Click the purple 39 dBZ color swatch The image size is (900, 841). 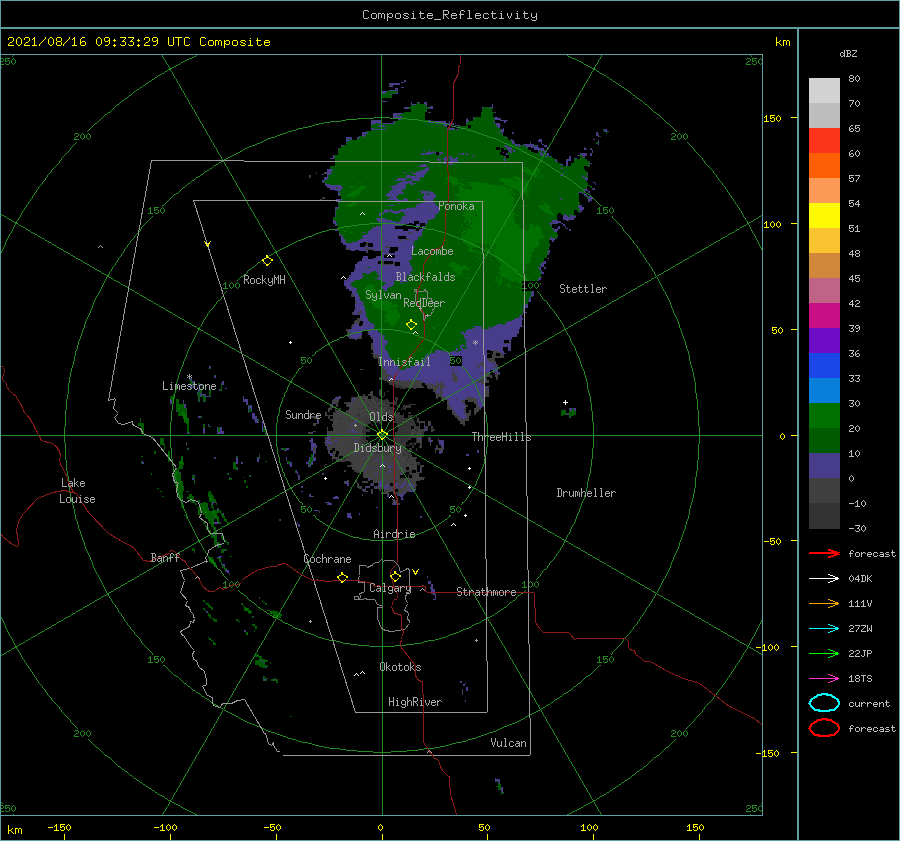pyautogui.click(x=824, y=340)
